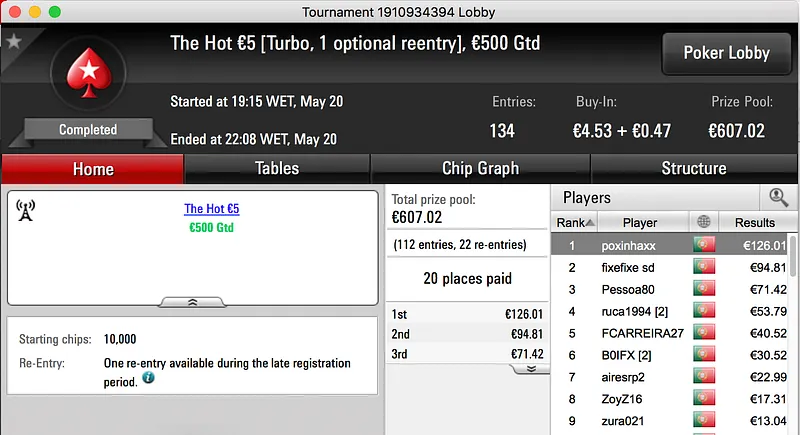Open the player search magnifier
The width and height of the screenshot is (800, 435).
(x=777, y=197)
